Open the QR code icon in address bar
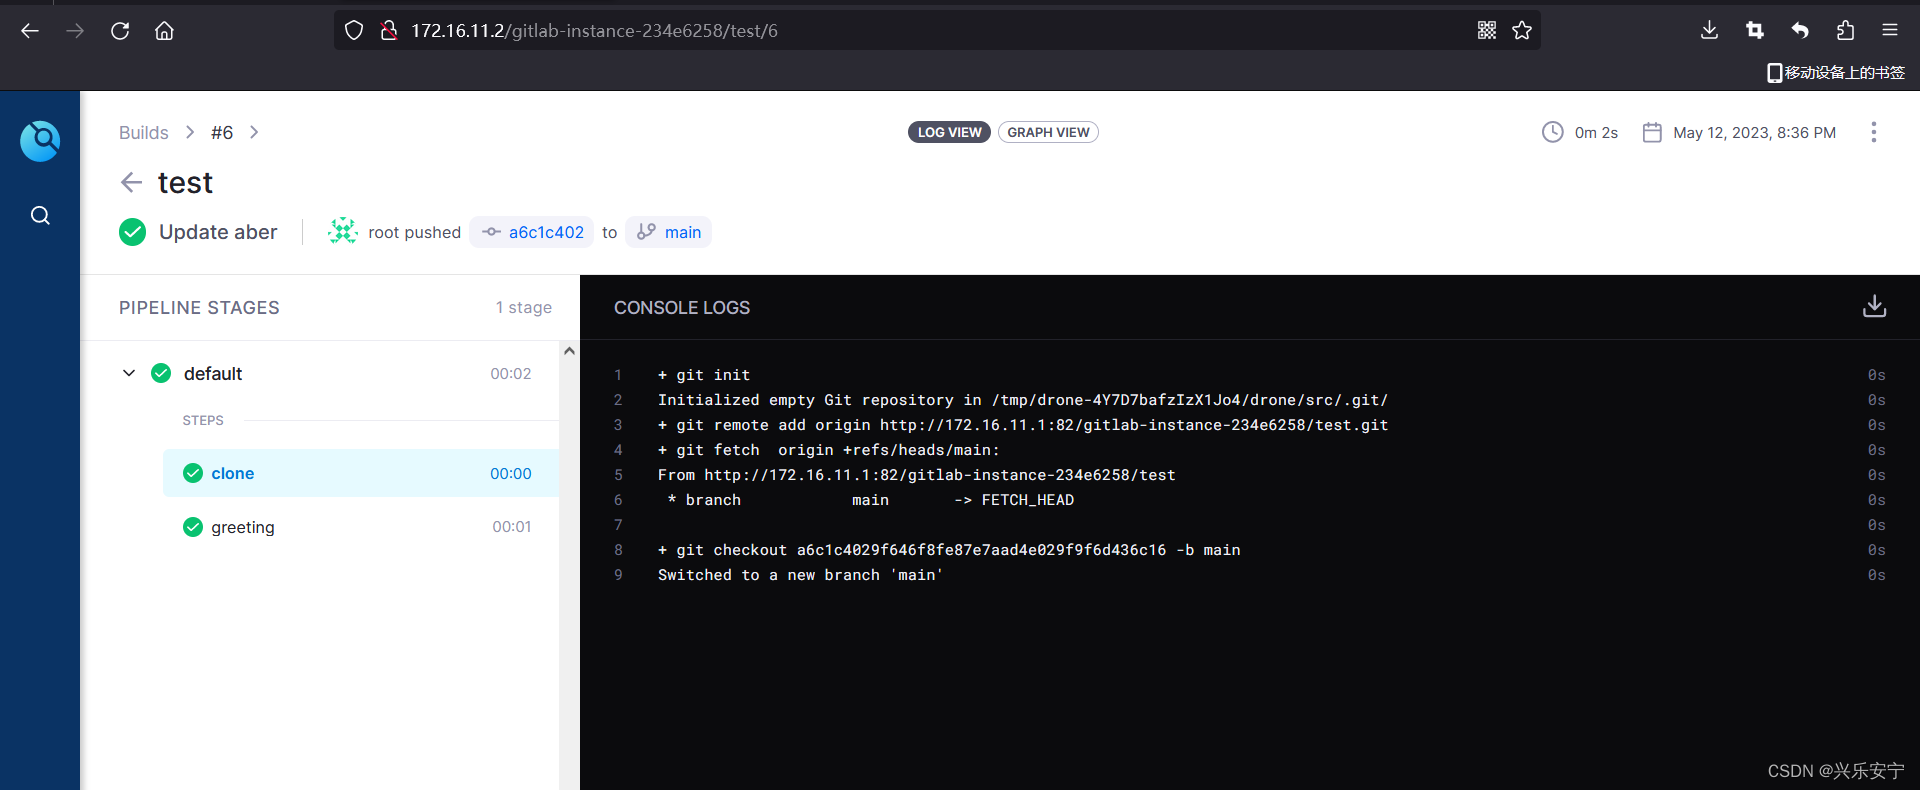The width and height of the screenshot is (1920, 790). pyautogui.click(x=1487, y=30)
